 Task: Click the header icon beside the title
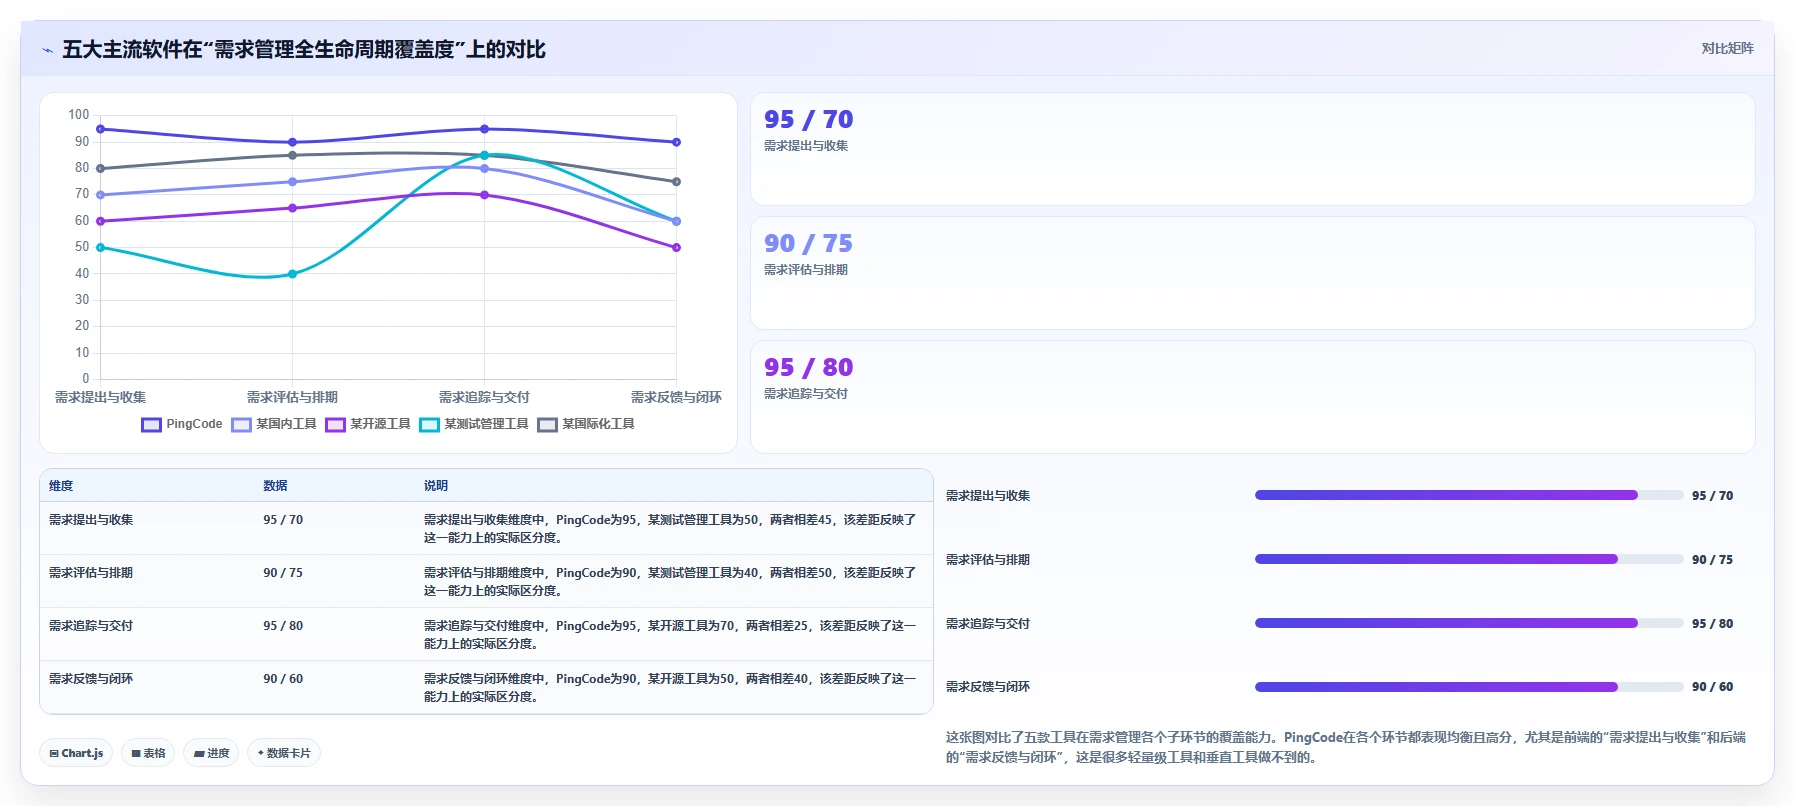[x=47, y=50]
